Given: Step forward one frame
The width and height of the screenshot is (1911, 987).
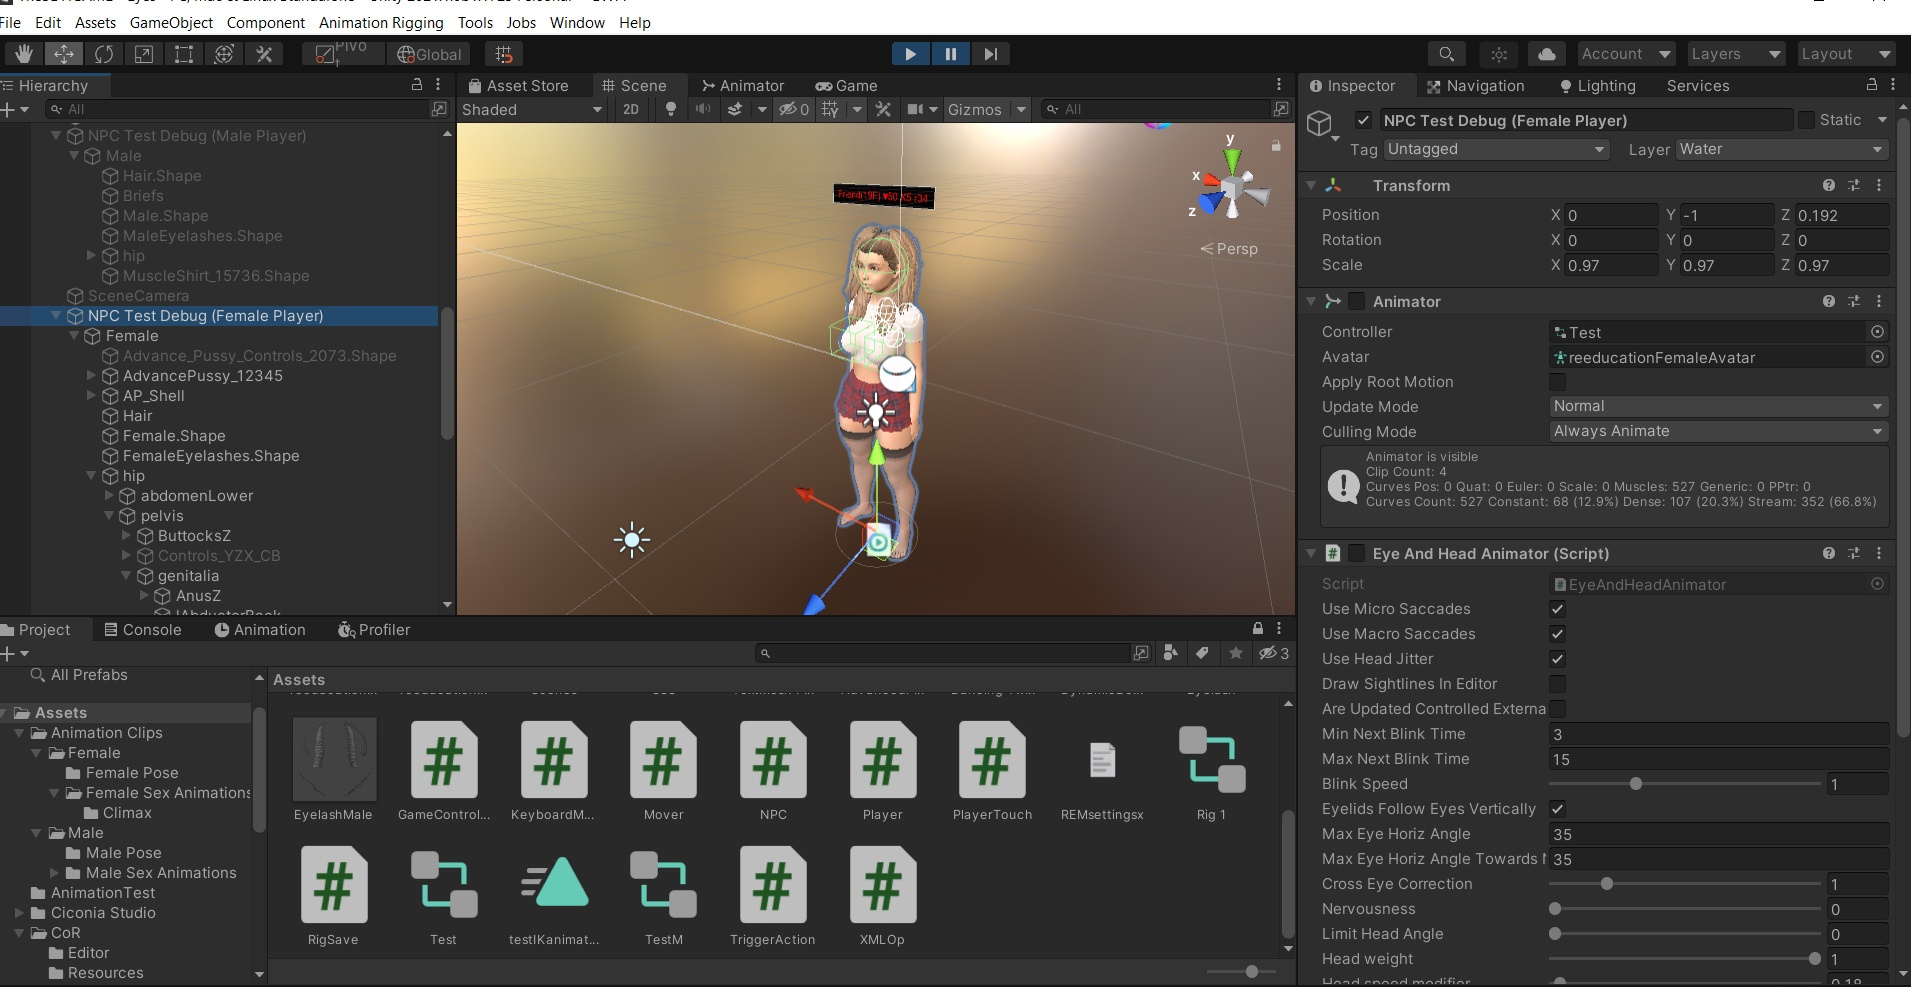Looking at the screenshot, I should tap(990, 54).
